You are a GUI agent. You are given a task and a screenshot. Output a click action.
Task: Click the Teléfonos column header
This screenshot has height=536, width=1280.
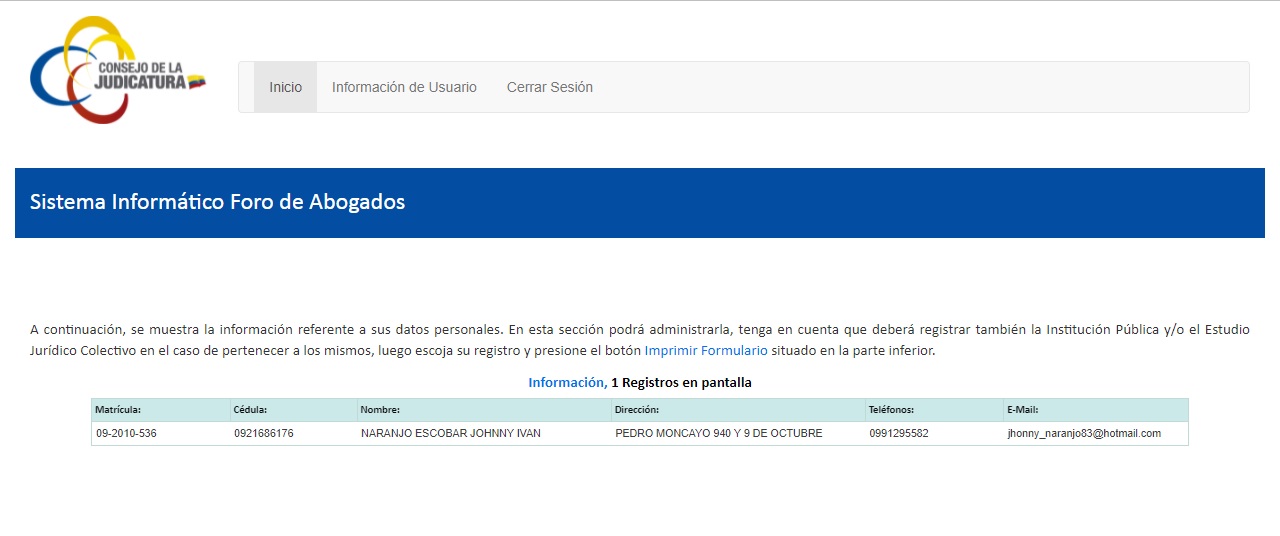(934, 410)
